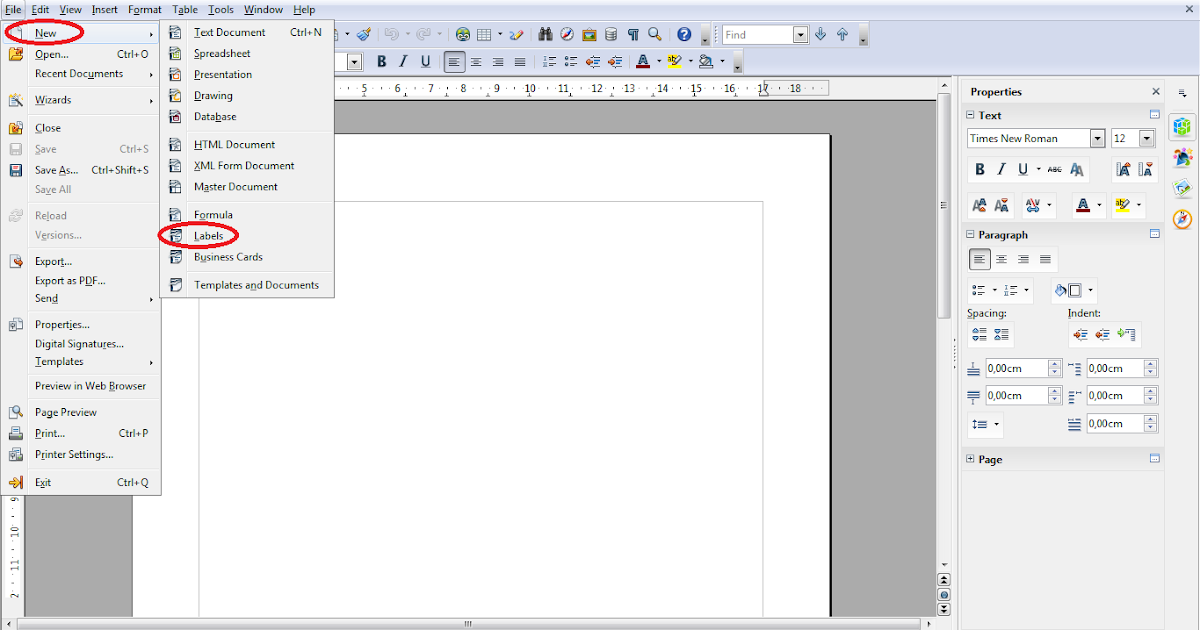This screenshot has height=630, width=1200.
Task: Select Align Right in sidebar Paragraph panel
Action: [1023, 260]
